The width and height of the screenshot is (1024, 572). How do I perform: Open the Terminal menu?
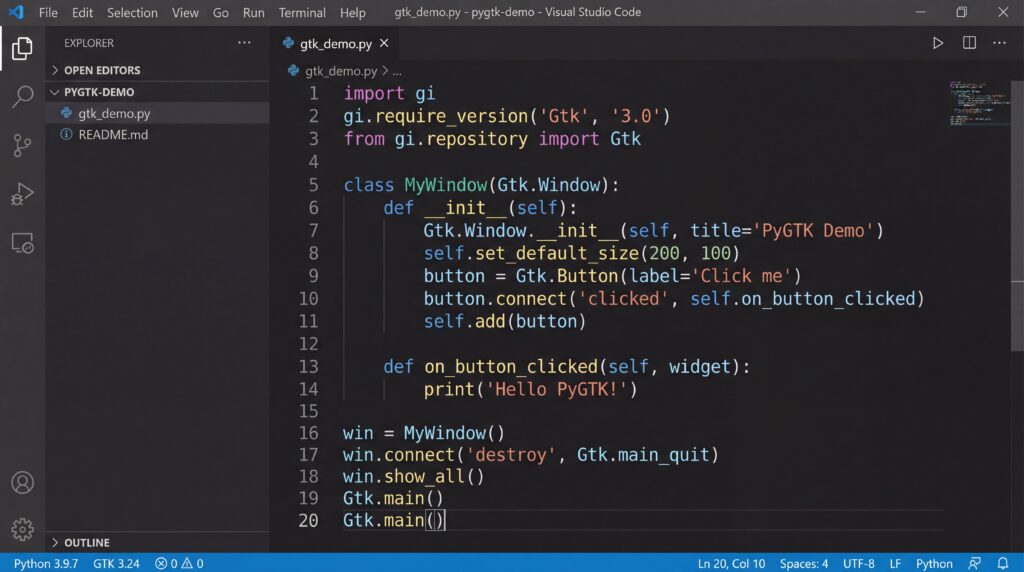[x=302, y=13]
